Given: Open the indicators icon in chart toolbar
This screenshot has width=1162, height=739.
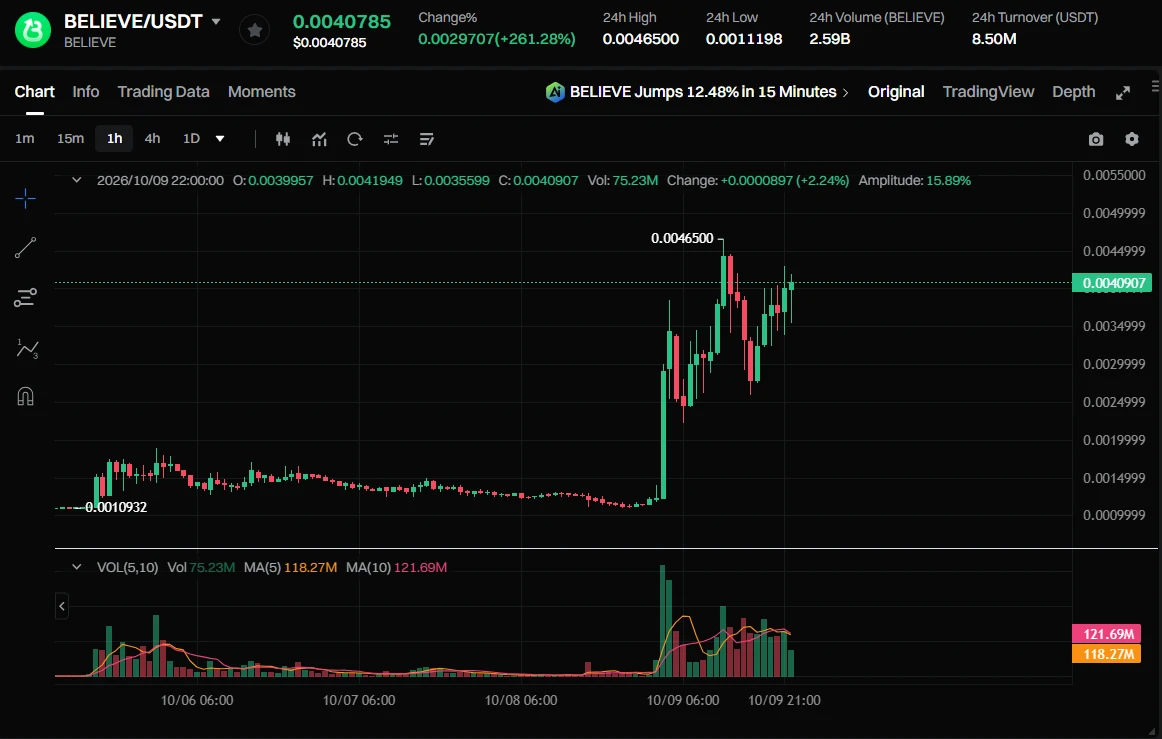Looking at the screenshot, I should tap(319, 139).
